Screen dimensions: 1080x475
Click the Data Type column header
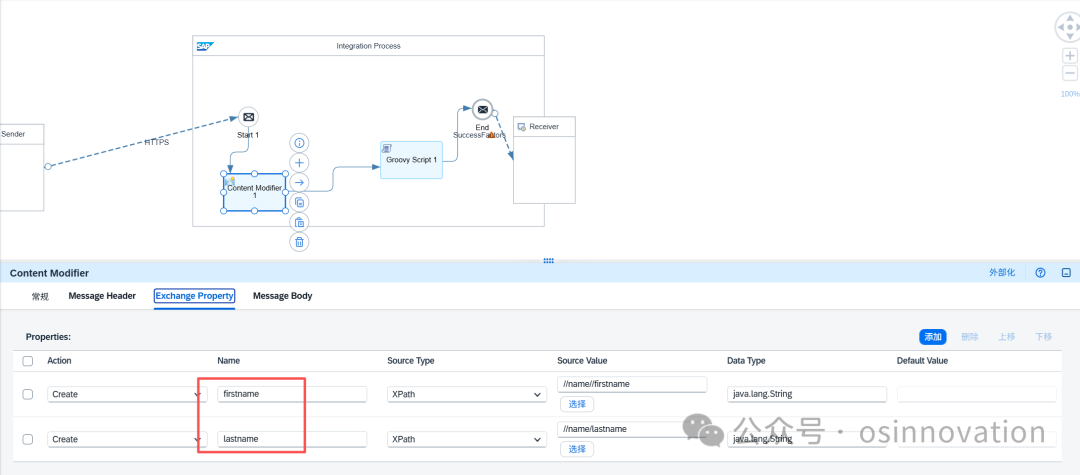pyautogui.click(x=746, y=361)
